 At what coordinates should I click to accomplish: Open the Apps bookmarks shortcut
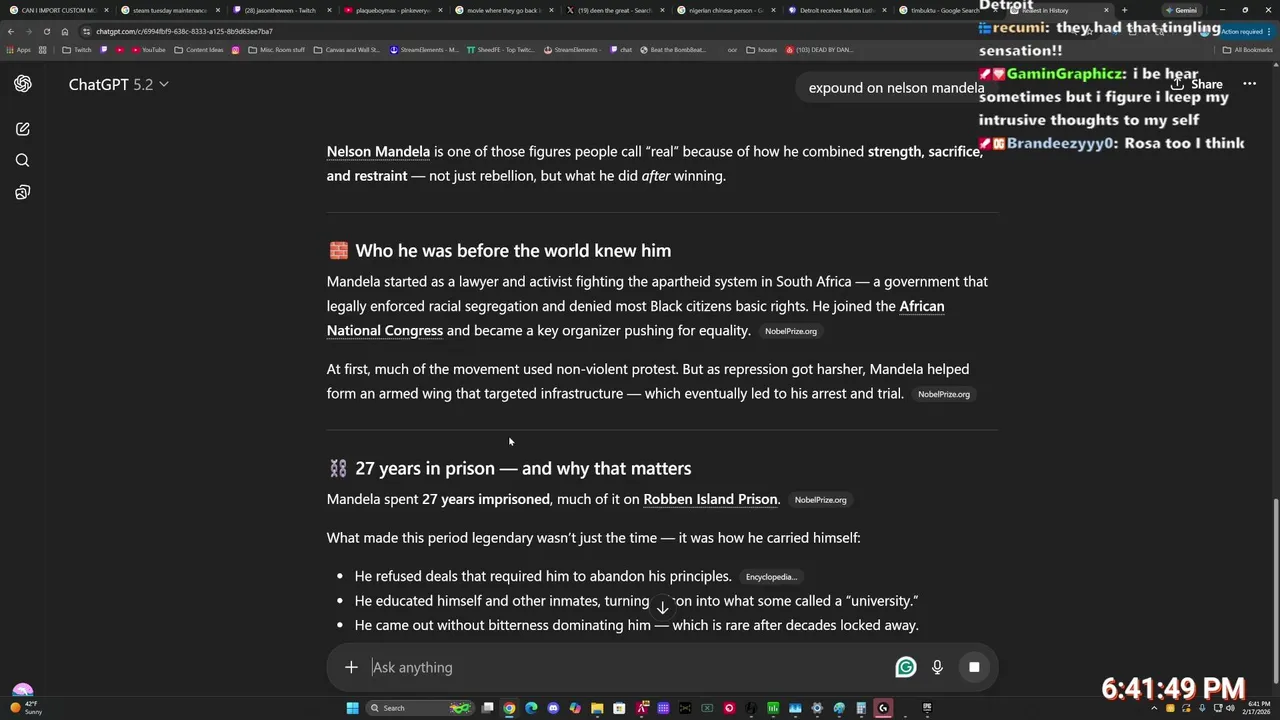18,49
